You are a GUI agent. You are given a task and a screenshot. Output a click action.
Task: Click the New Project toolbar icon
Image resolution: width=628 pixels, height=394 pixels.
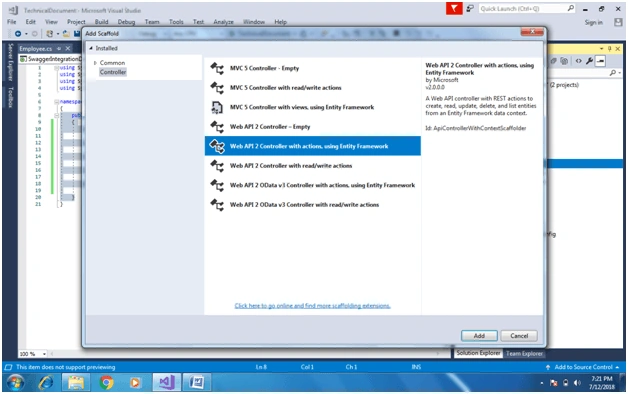(49, 34)
